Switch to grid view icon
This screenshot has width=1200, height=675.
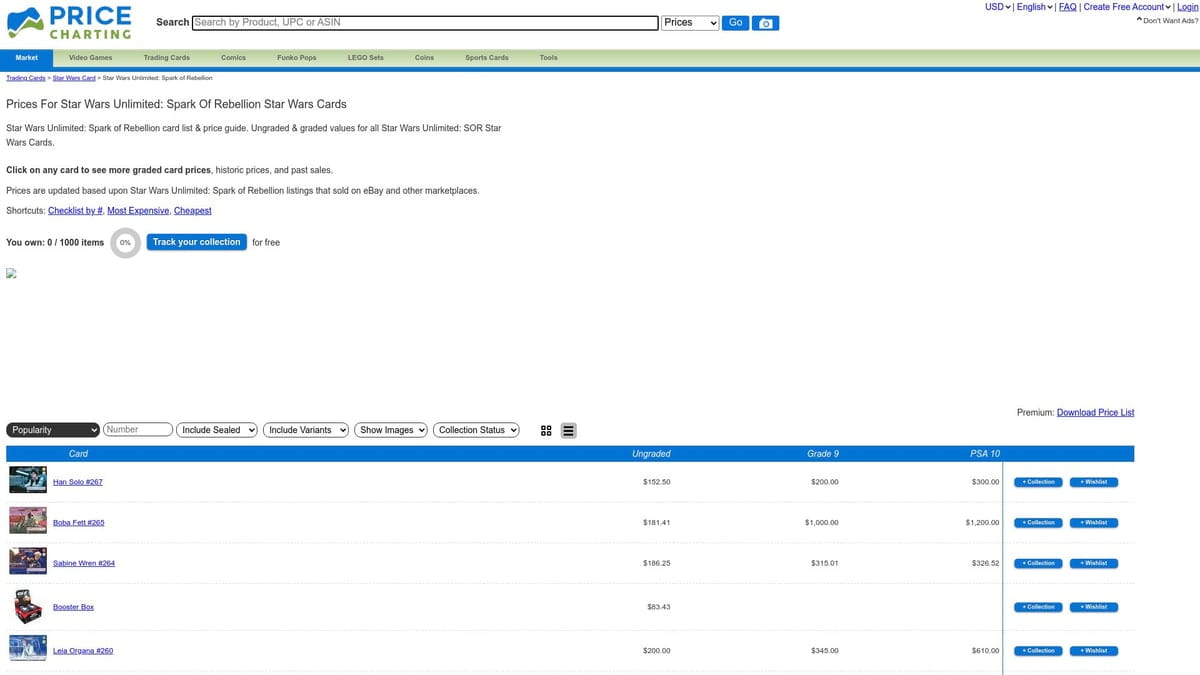tap(546, 431)
